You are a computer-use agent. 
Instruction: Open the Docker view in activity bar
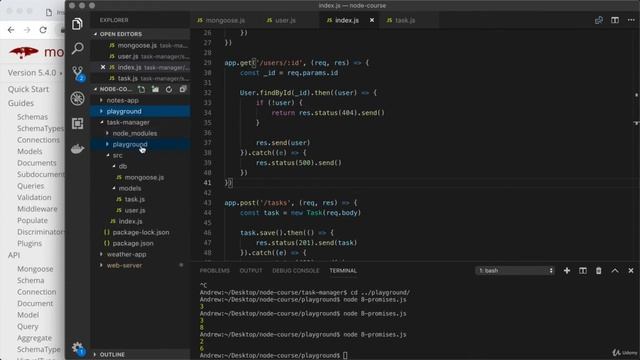[77, 149]
